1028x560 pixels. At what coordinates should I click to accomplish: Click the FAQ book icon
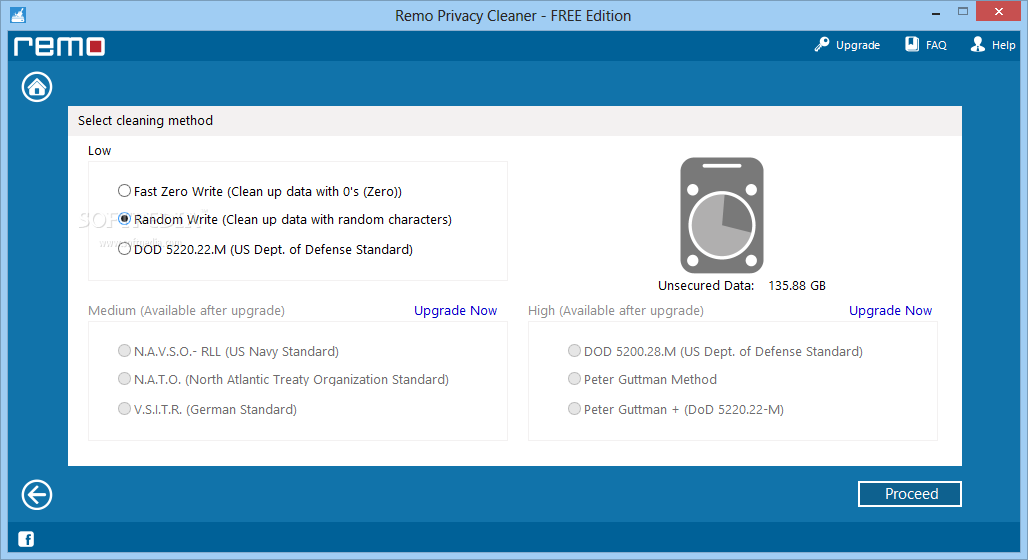912,44
